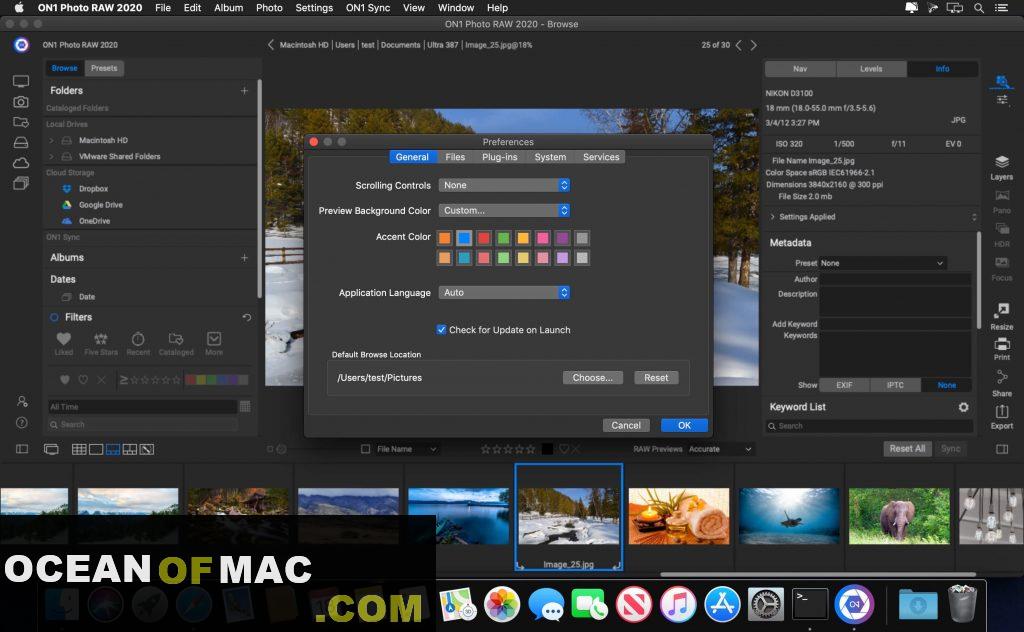This screenshot has height=632, width=1024.
Task: Add a new folder with the plus icon
Action: [x=244, y=91]
